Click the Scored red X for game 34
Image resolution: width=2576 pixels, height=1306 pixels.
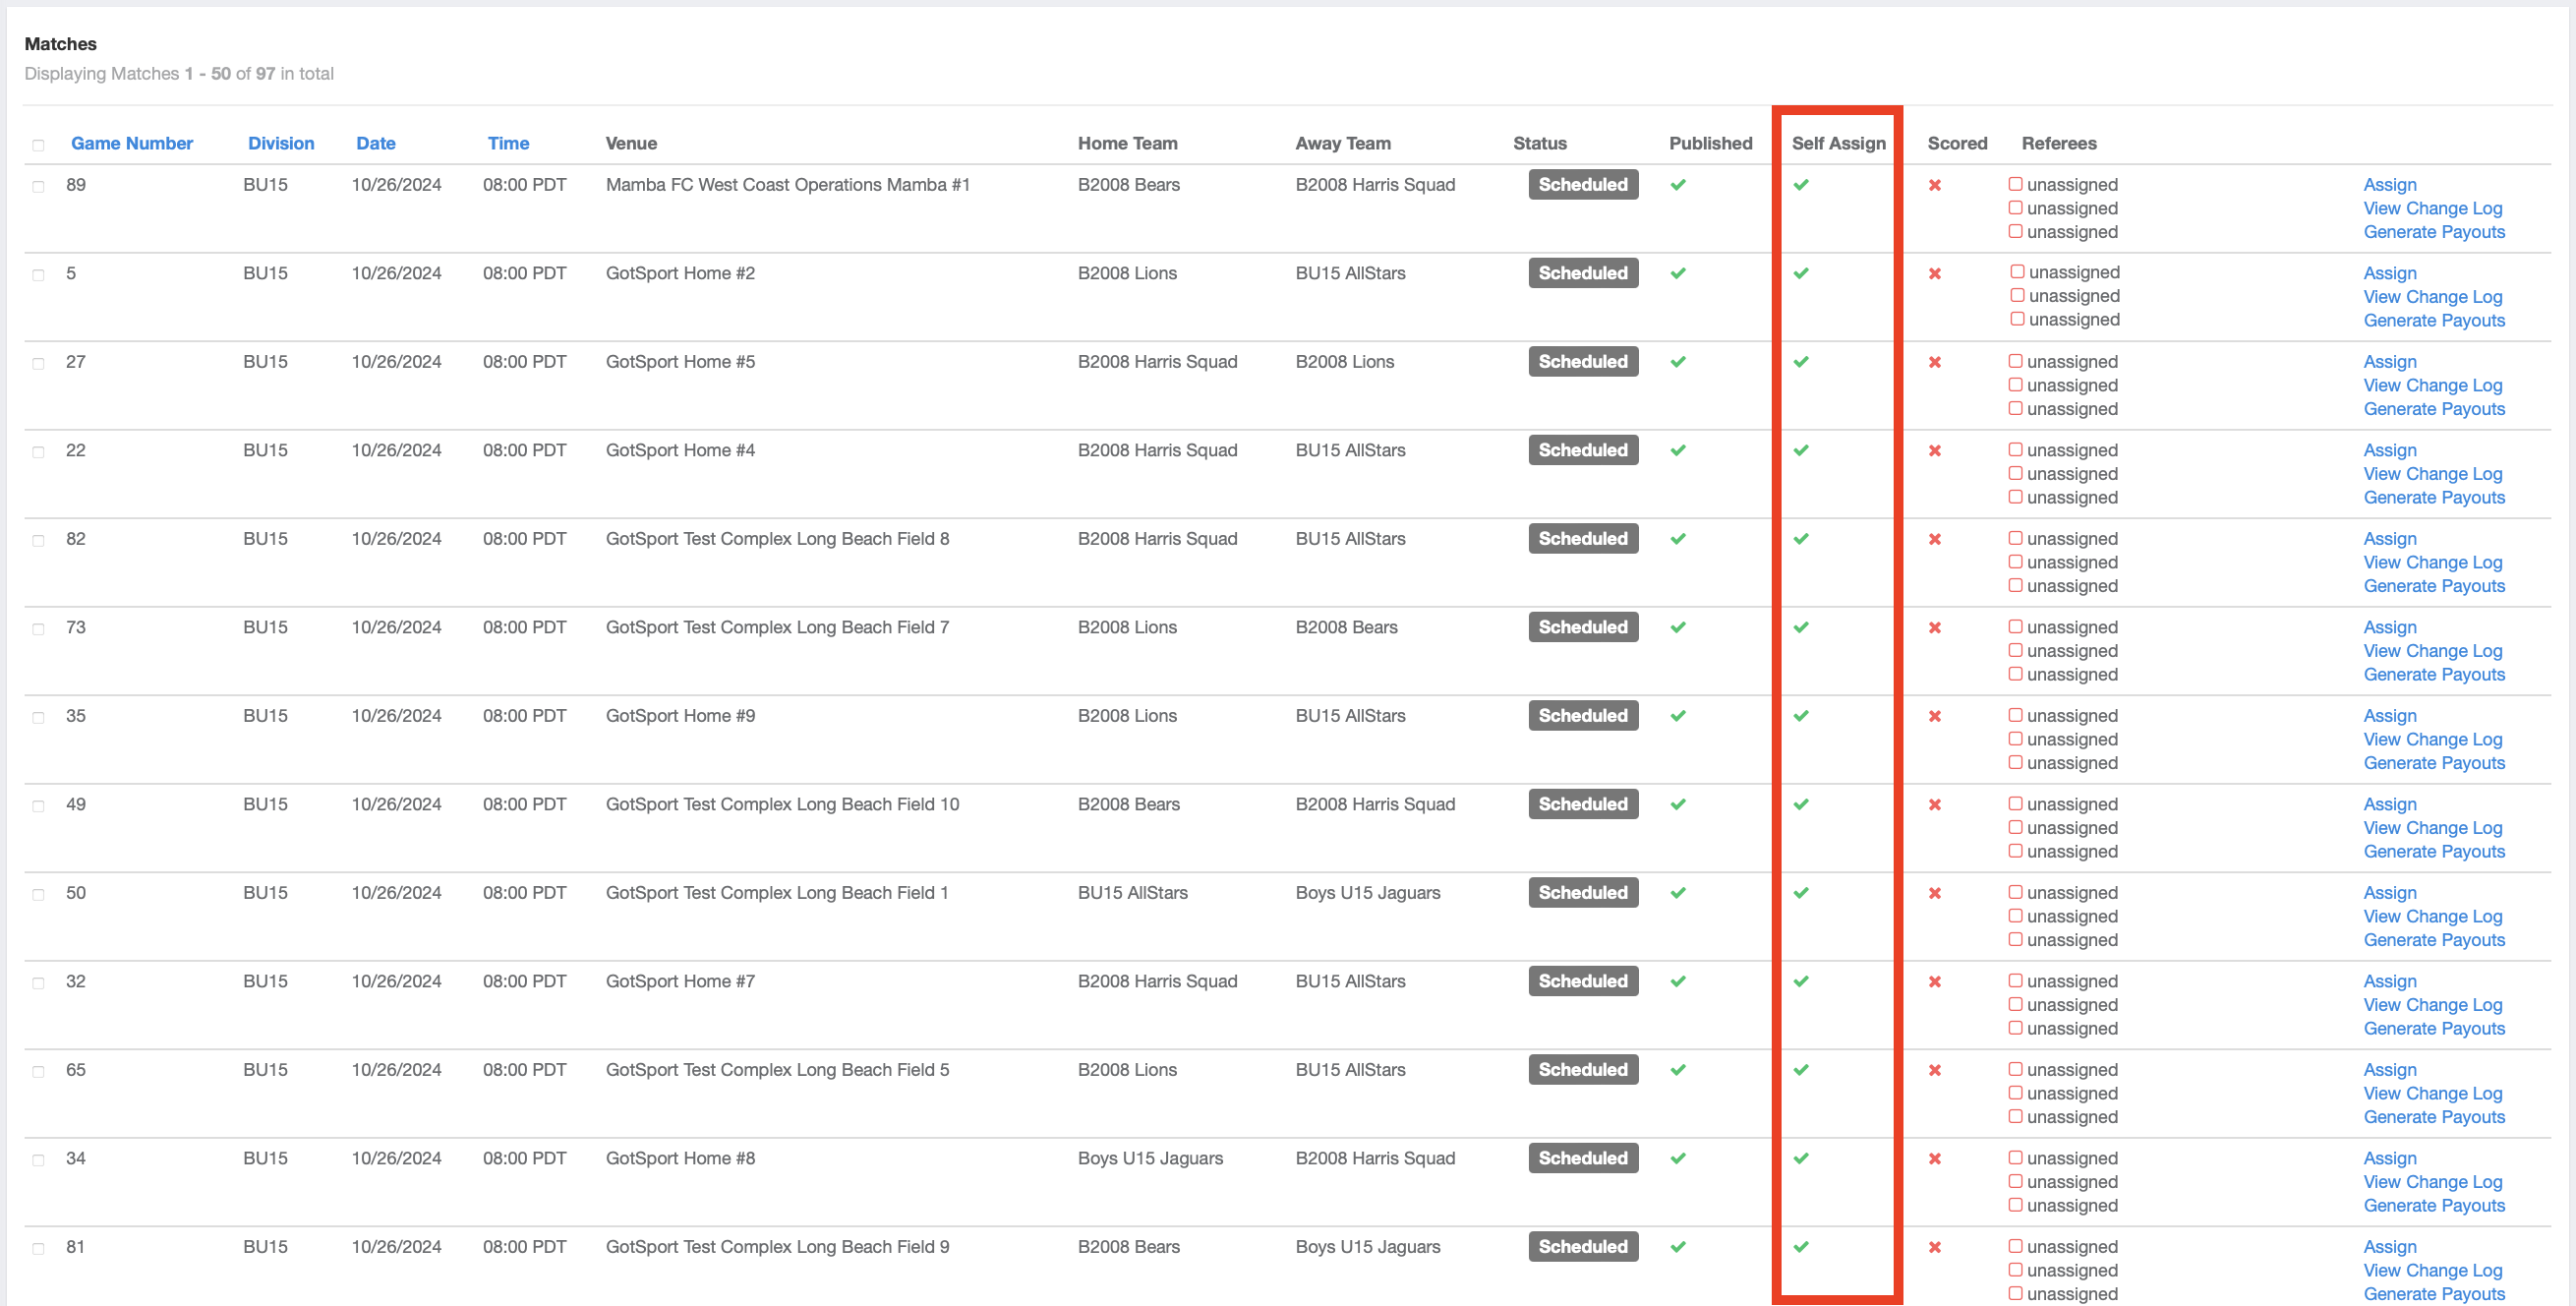coord(1935,1159)
